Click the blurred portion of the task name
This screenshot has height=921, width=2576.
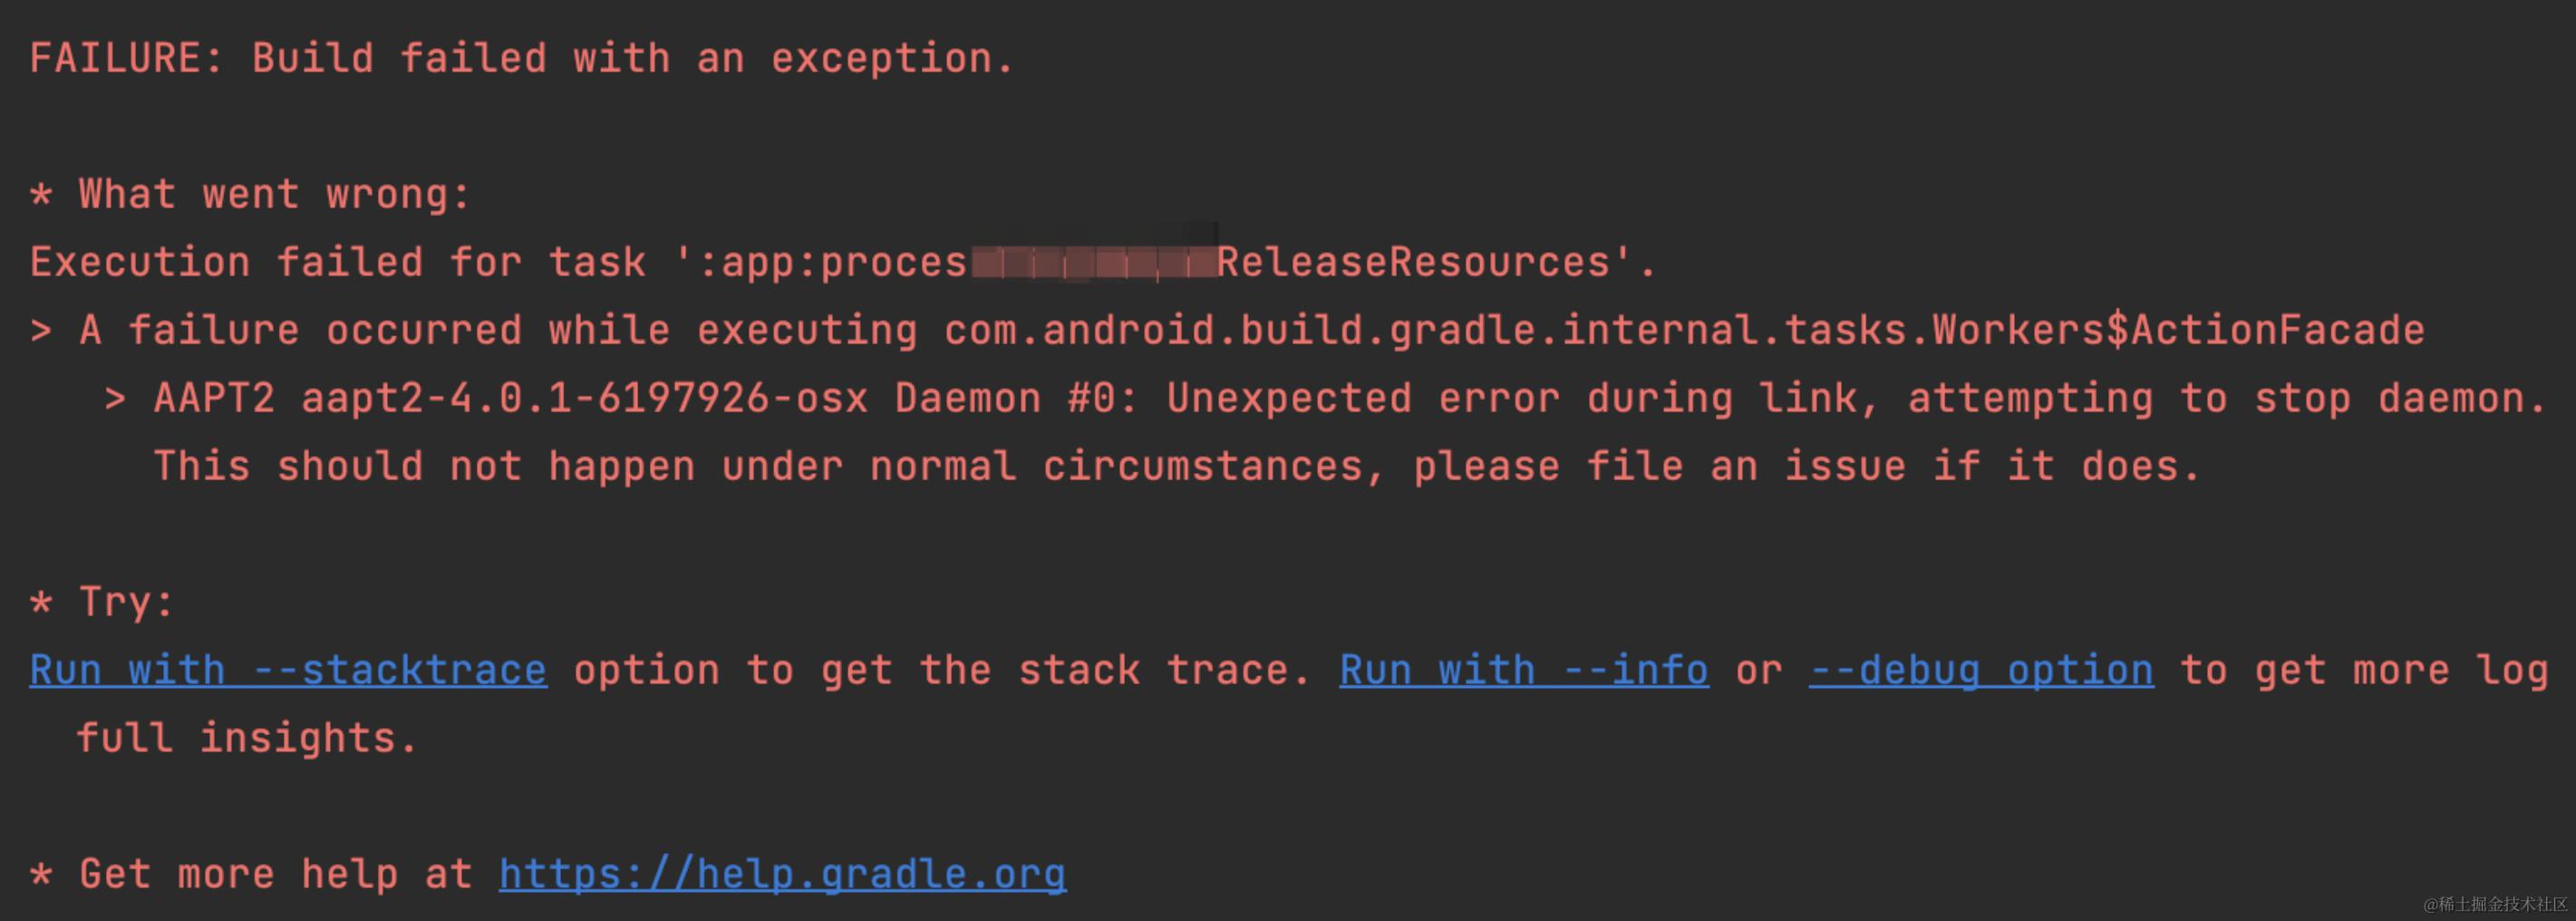click(x=1094, y=263)
